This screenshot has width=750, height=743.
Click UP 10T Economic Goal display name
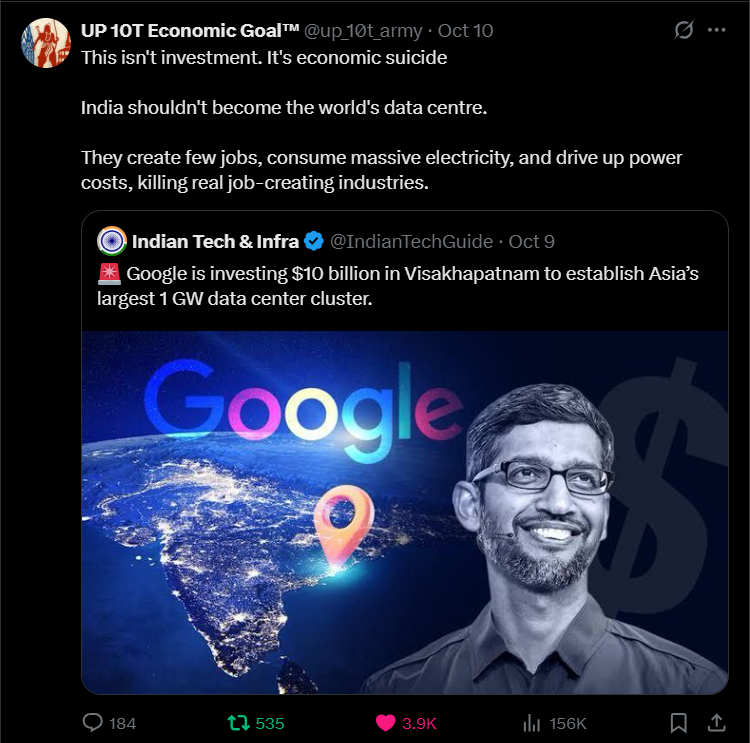(x=190, y=31)
